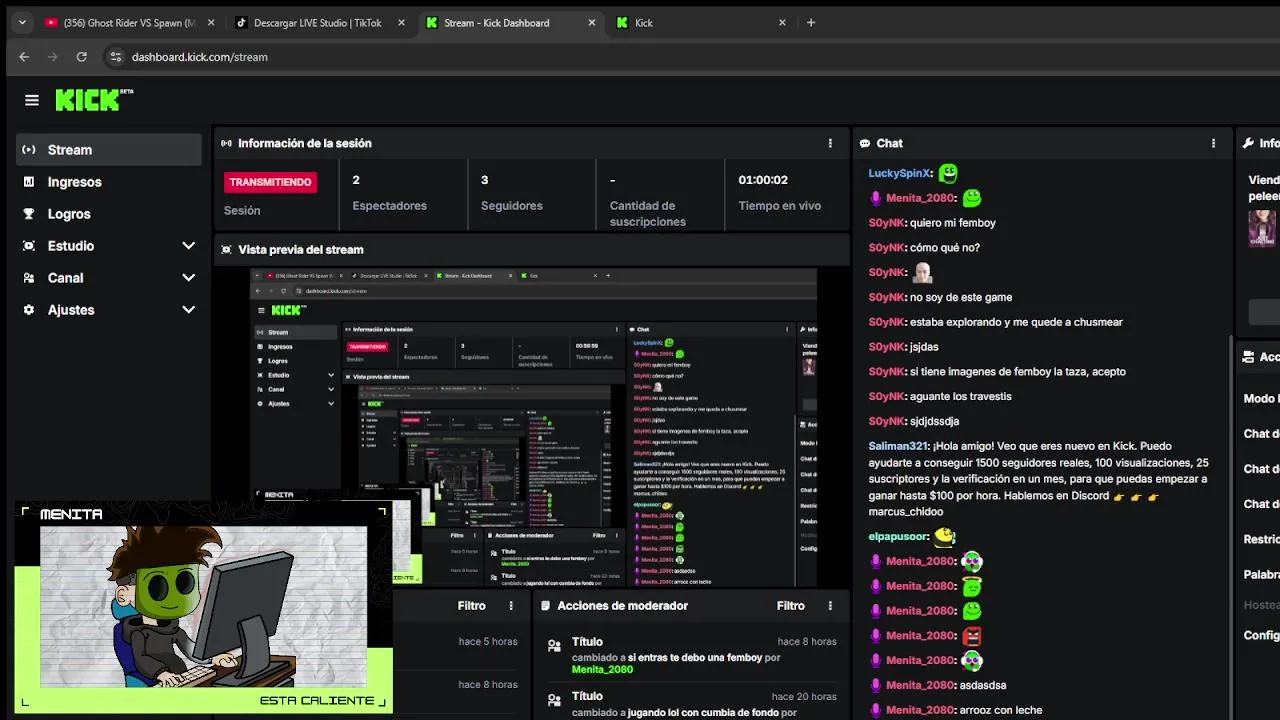Open the Chat panel options menu

tap(1214, 143)
